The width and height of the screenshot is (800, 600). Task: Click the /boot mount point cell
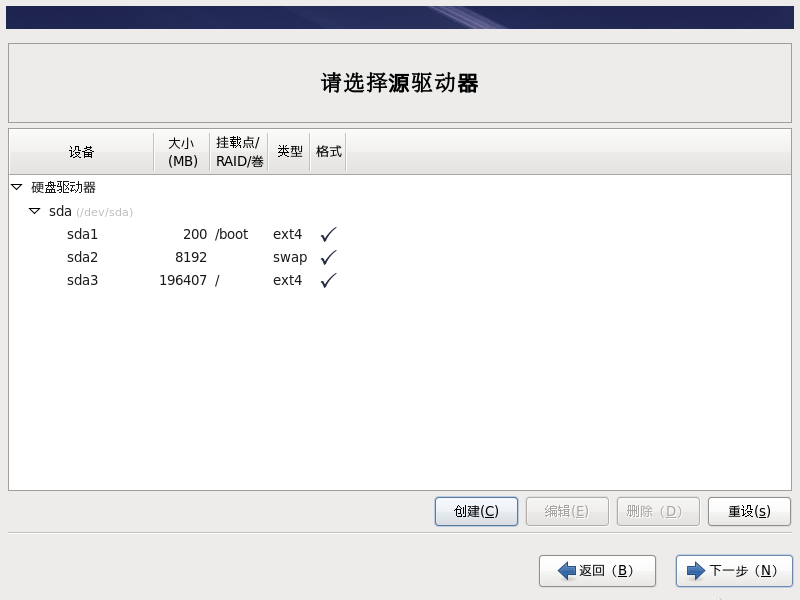[x=232, y=234]
